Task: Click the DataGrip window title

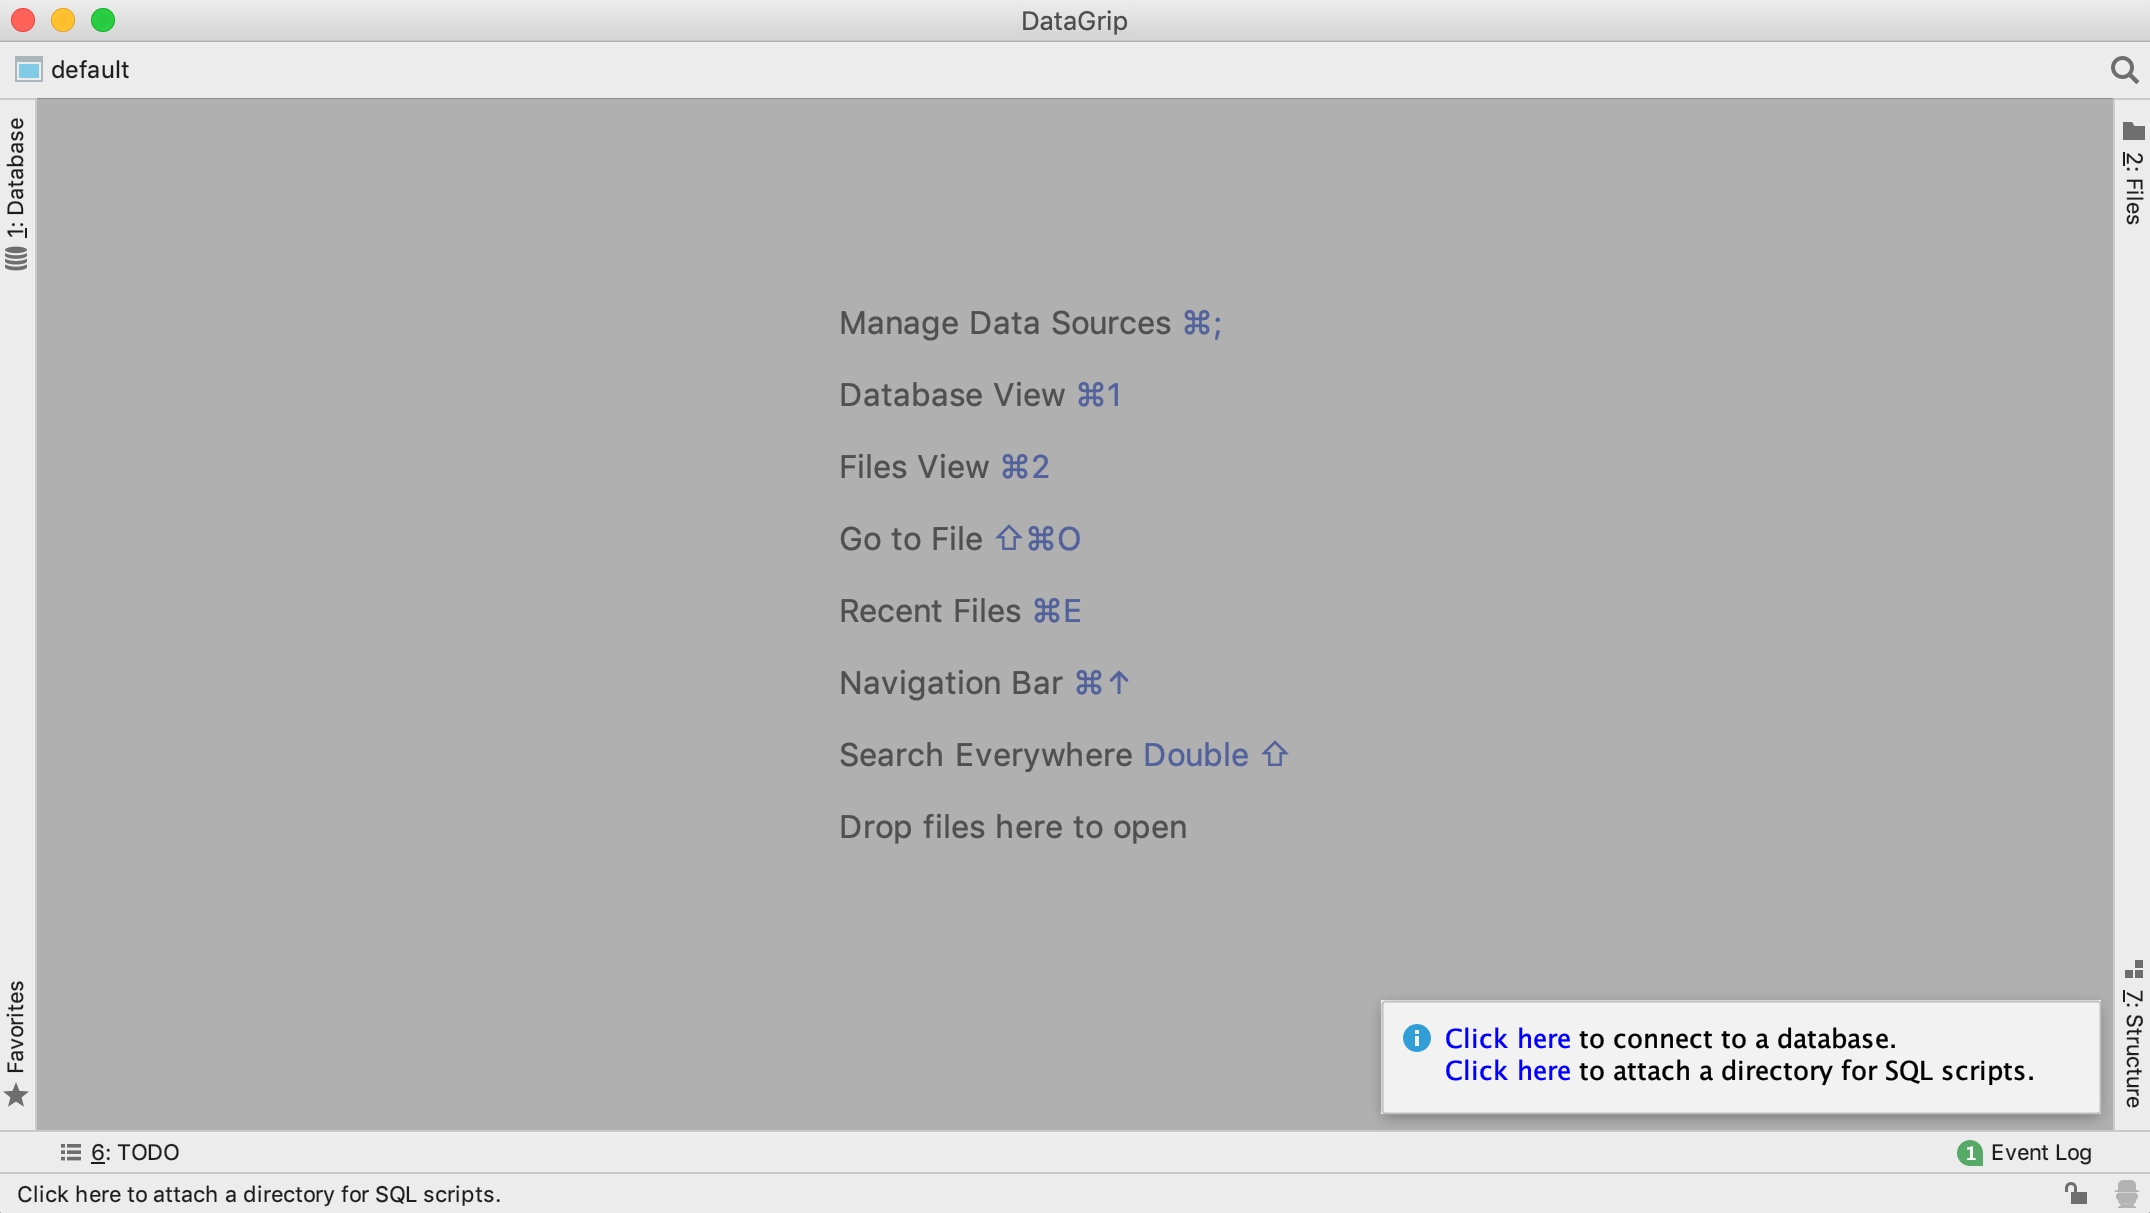Action: [x=1074, y=21]
